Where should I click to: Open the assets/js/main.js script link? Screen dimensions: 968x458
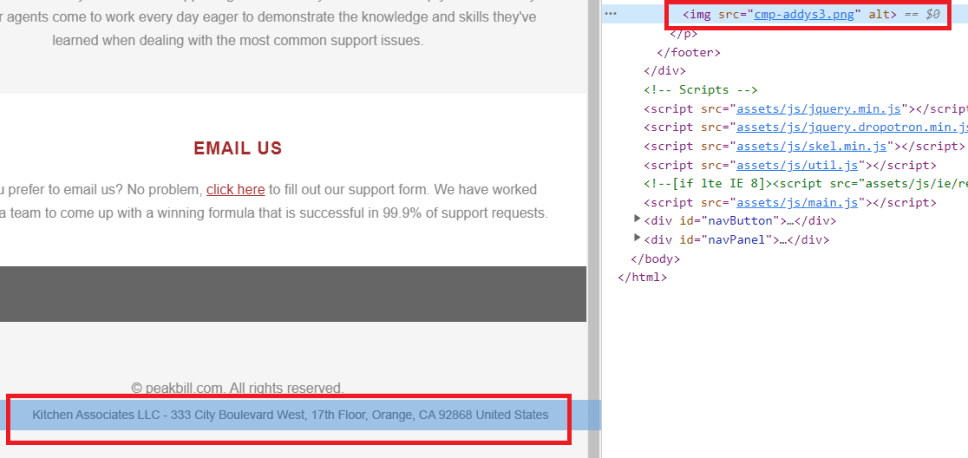(798, 202)
